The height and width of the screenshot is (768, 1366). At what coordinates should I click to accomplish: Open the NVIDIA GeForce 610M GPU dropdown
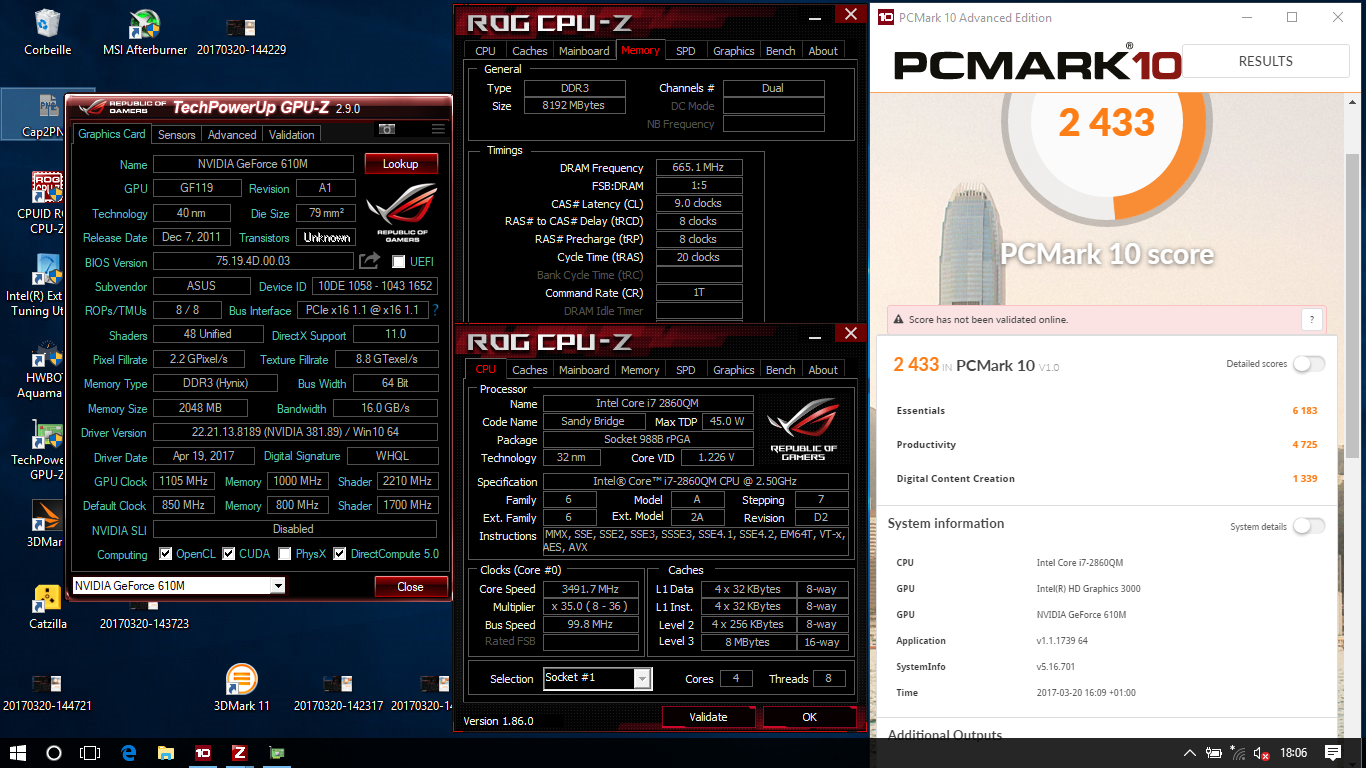coord(179,586)
